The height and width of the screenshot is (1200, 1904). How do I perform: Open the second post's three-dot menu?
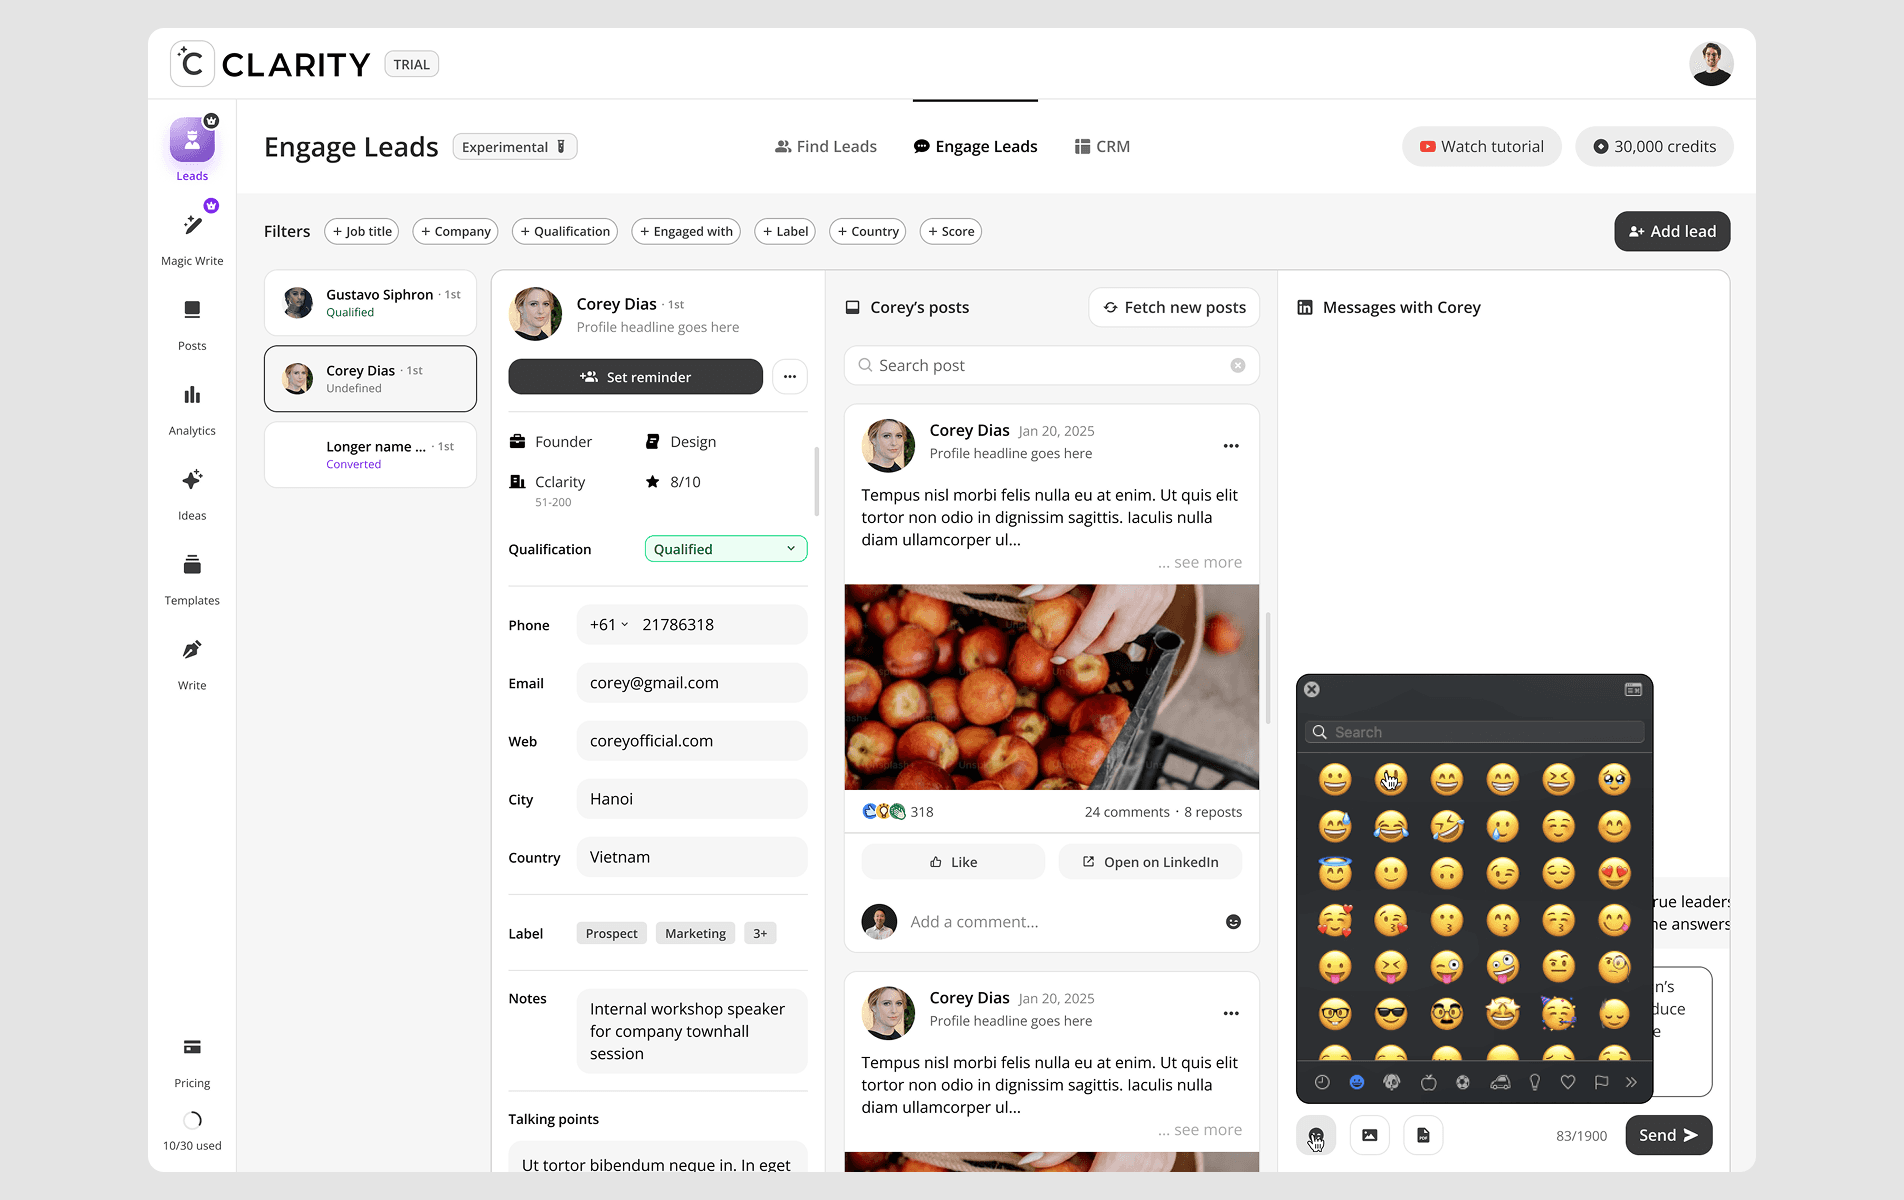click(1231, 1014)
